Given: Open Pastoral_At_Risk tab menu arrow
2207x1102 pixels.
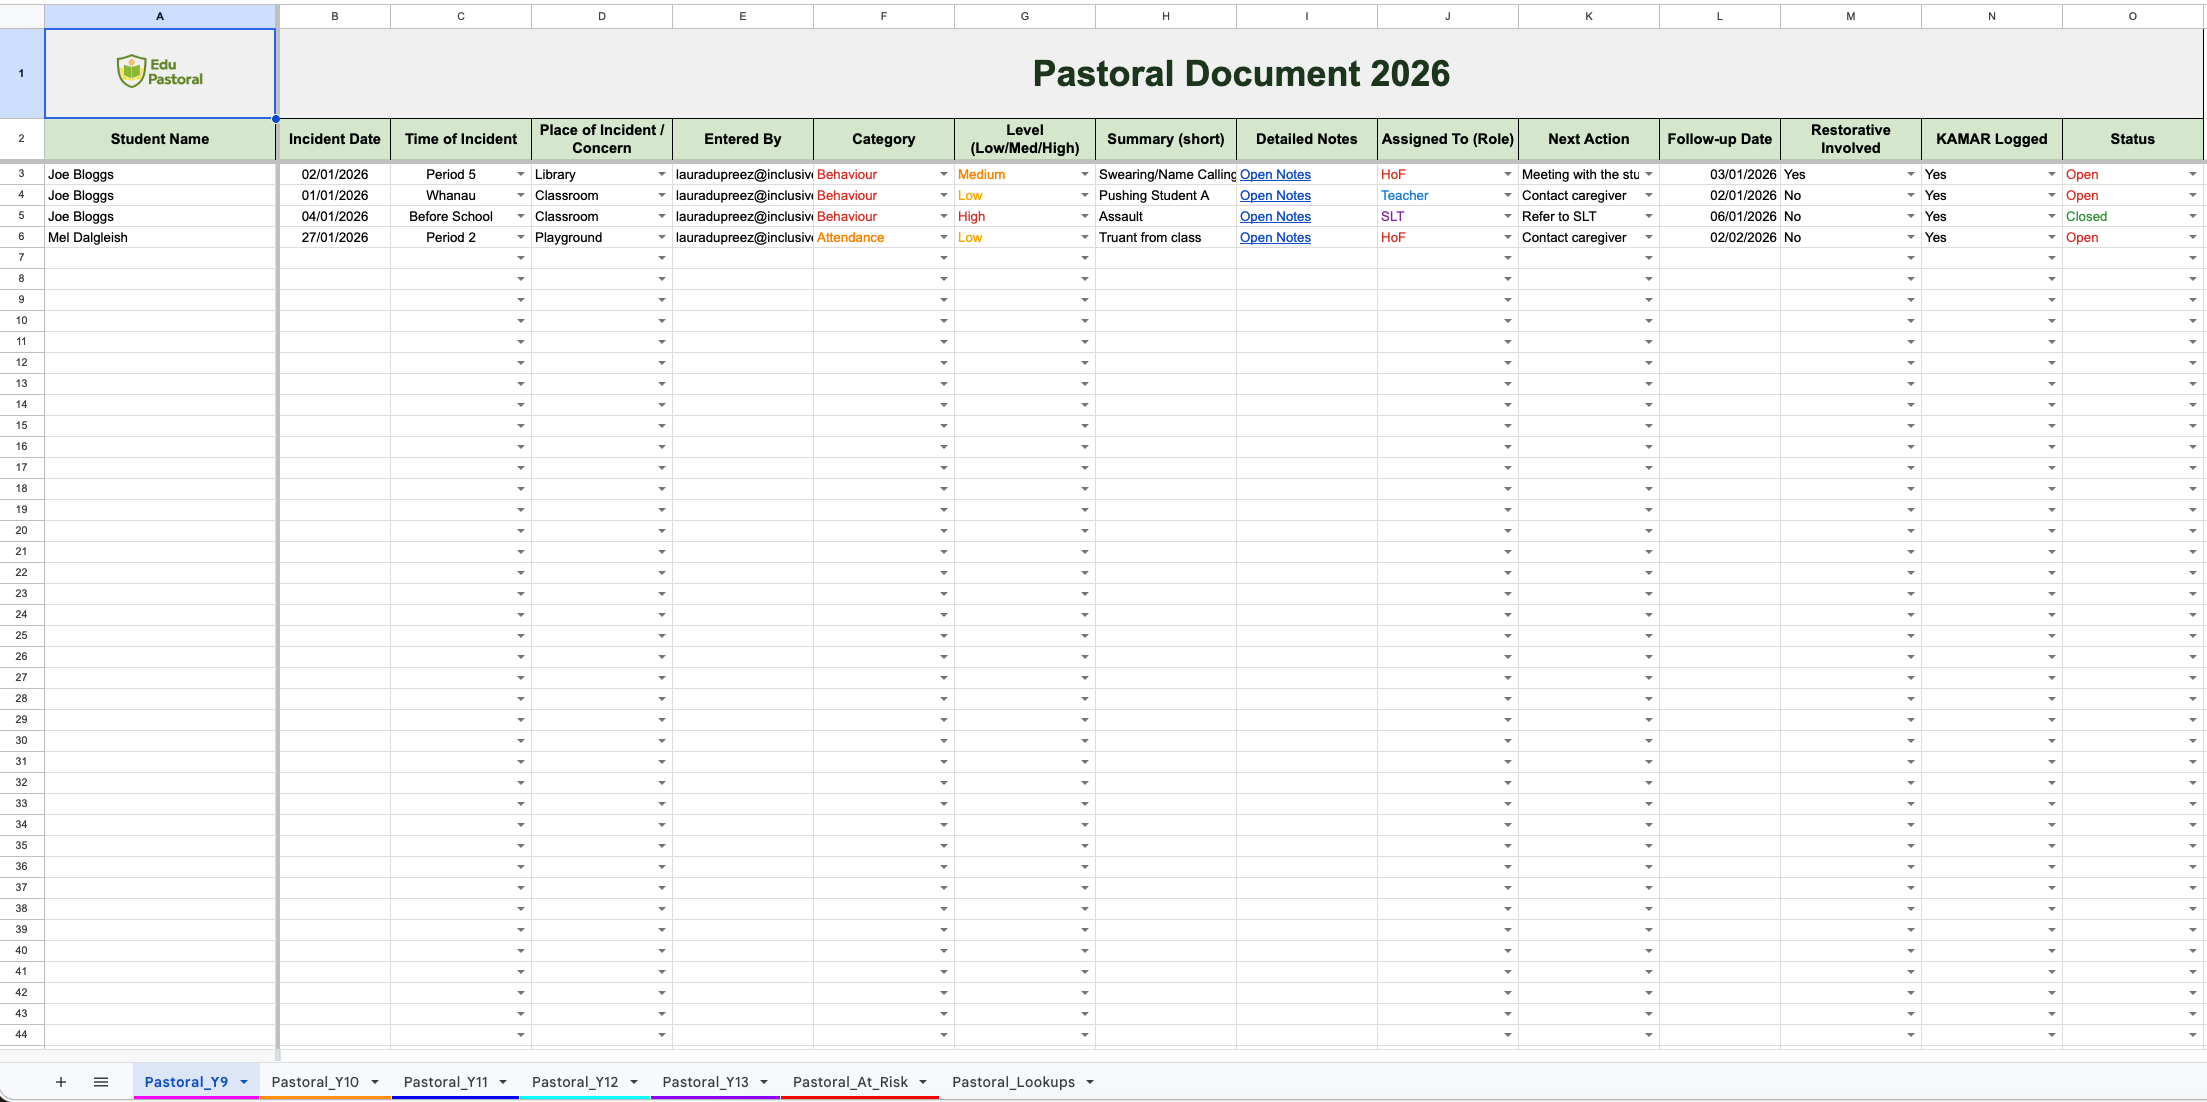Looking at the screenshot, I should (x=923, y=1082).
